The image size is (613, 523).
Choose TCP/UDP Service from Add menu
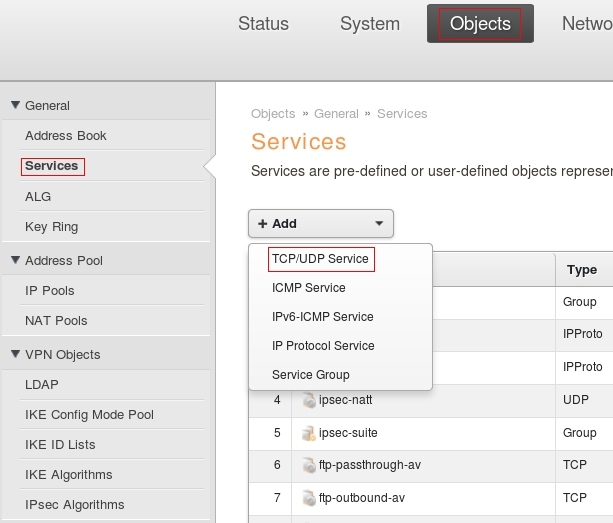(320, 259)
